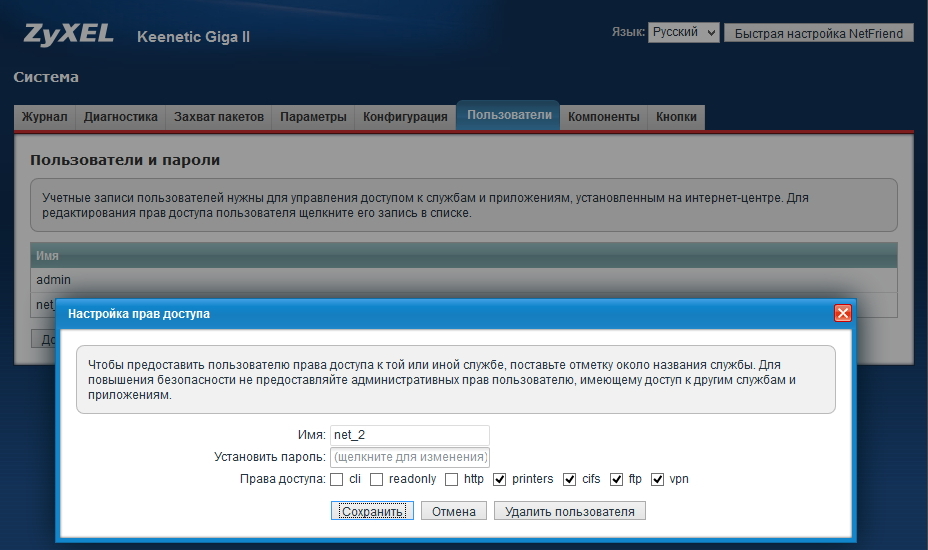Turn off vpn access checkbox
This screenshot has width=928, height=550.
657,480
